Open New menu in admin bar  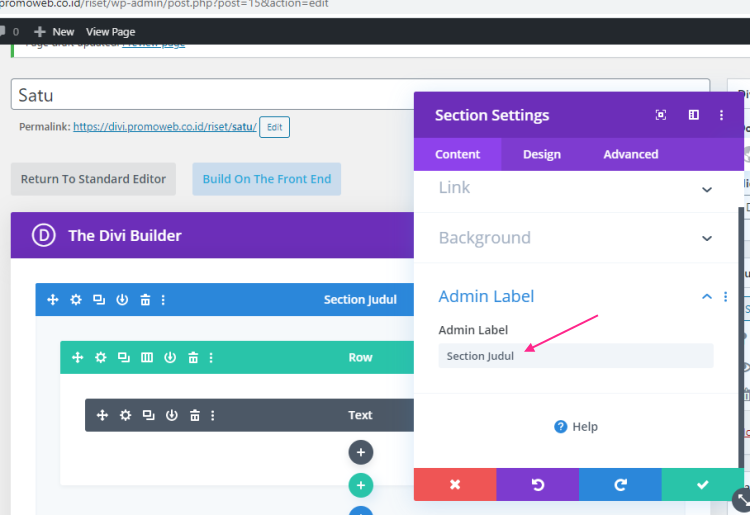click(54, 32)
